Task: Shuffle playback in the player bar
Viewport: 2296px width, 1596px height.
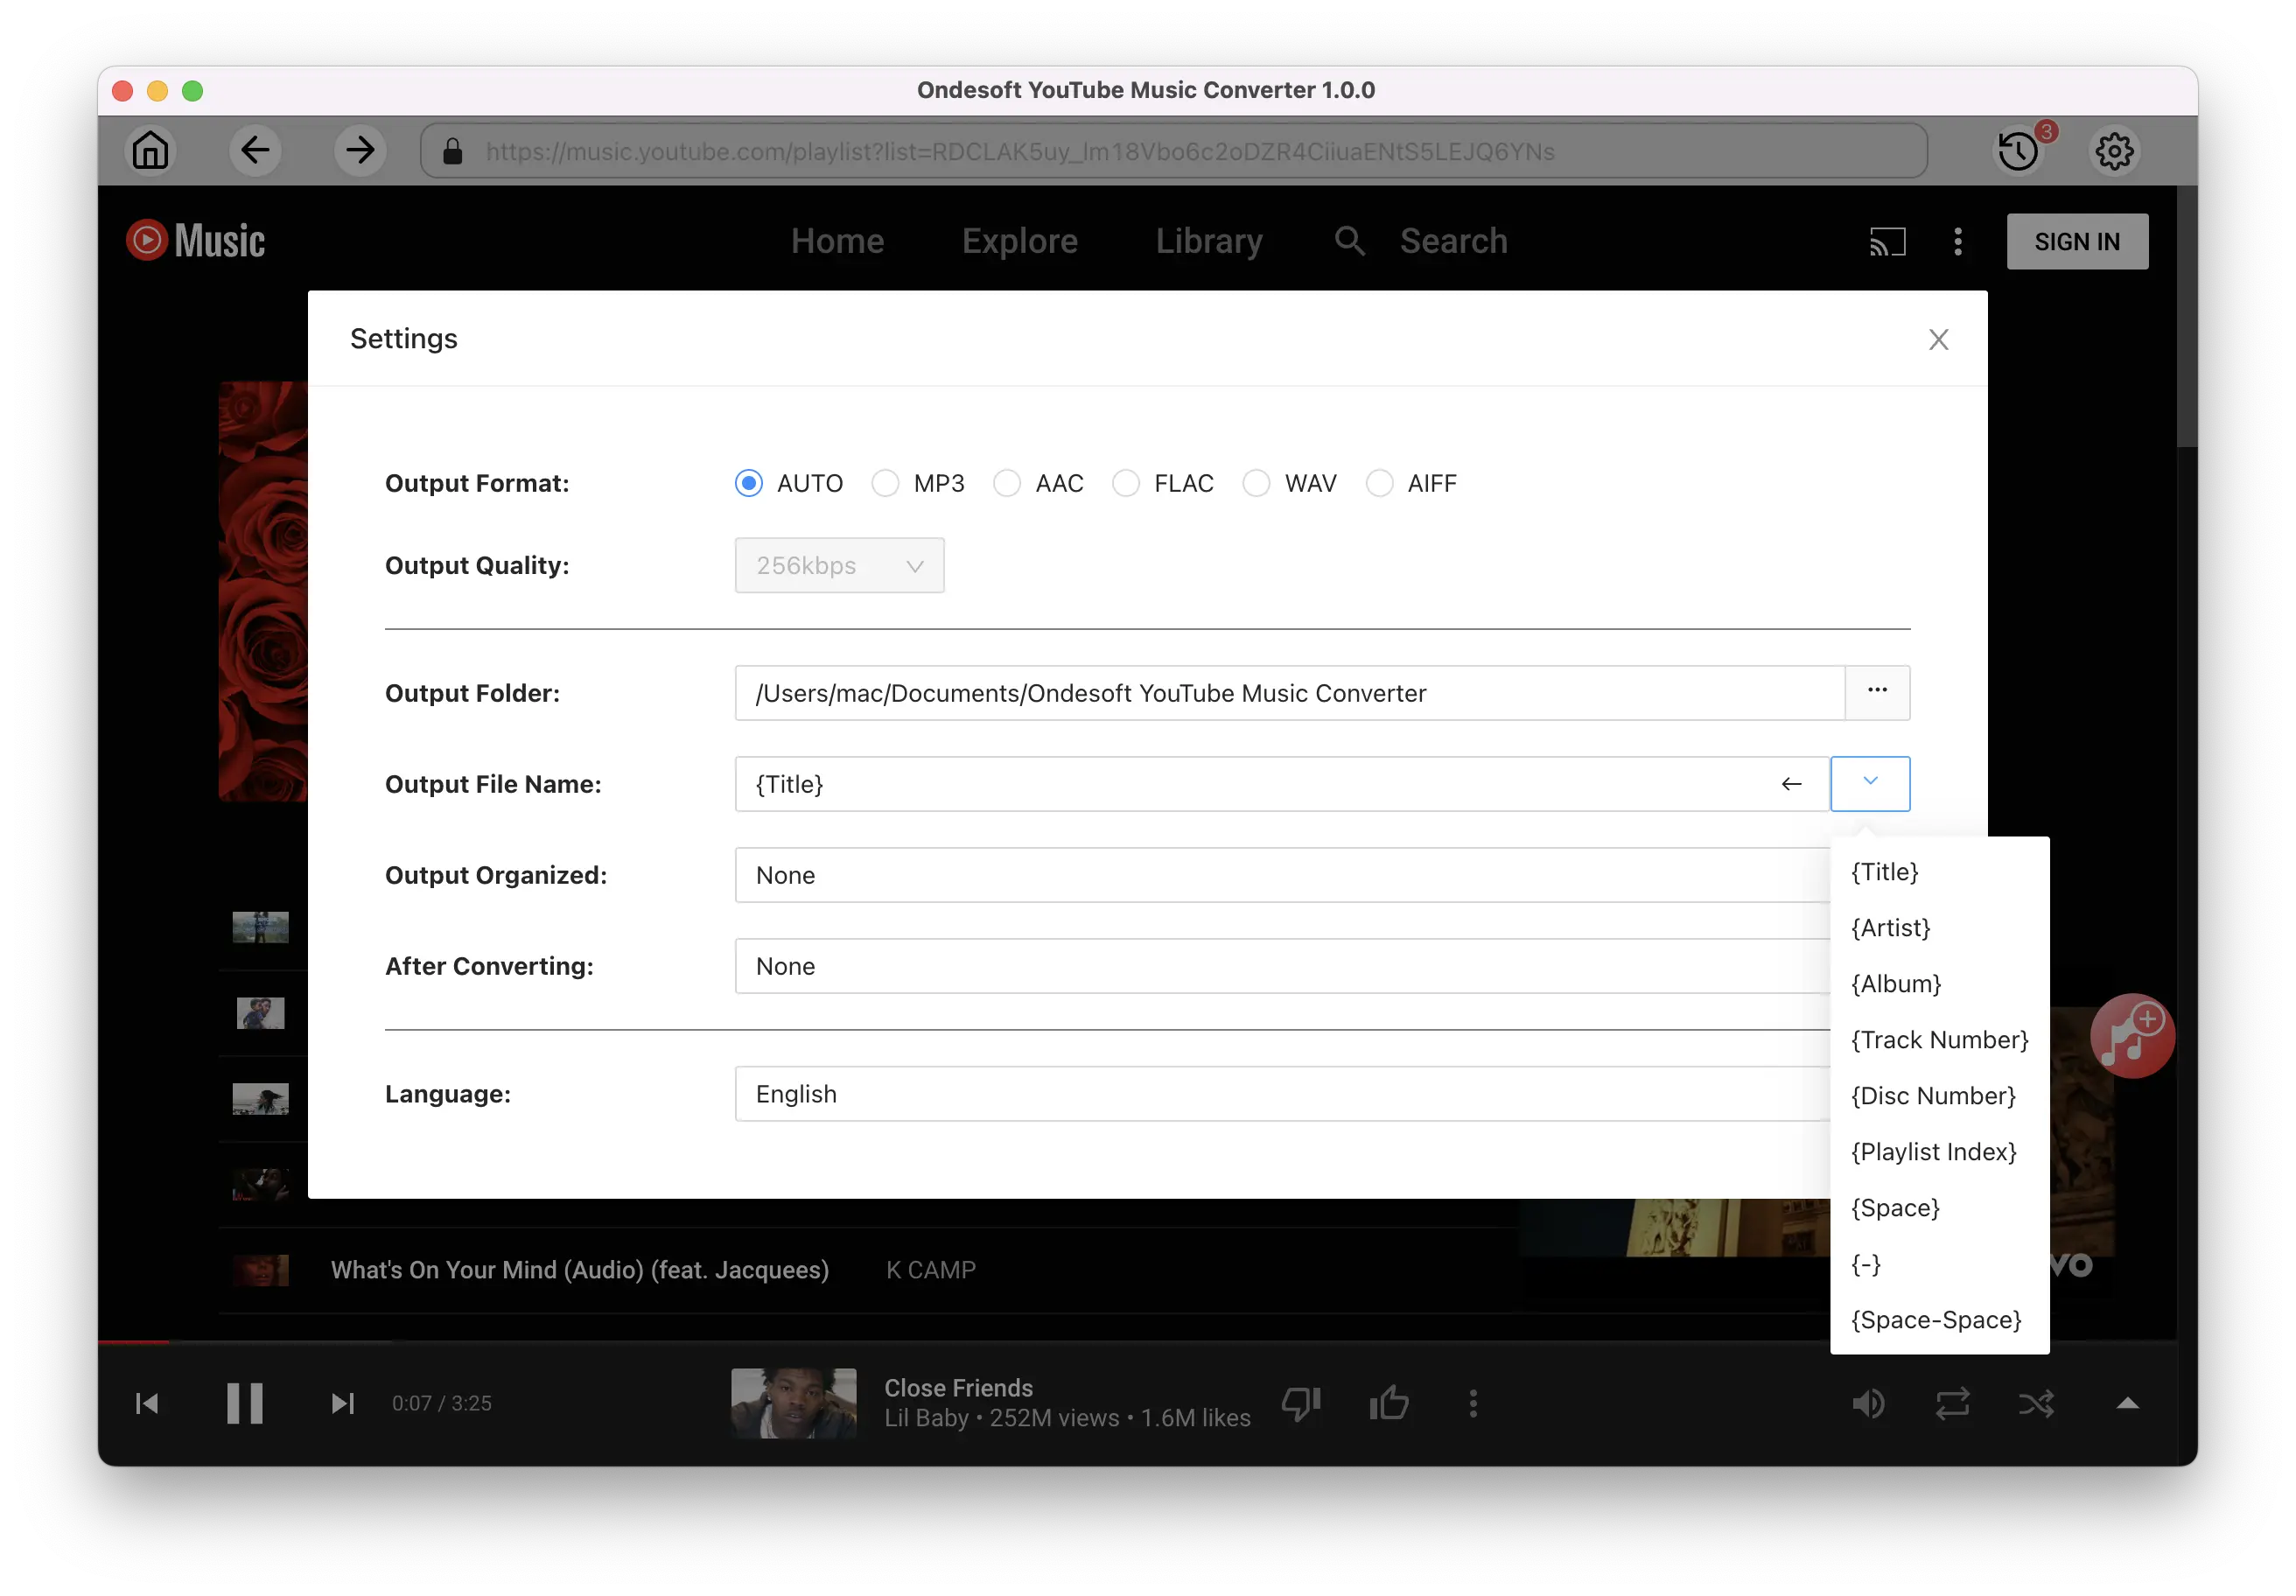Action: pos(2037,1403)
